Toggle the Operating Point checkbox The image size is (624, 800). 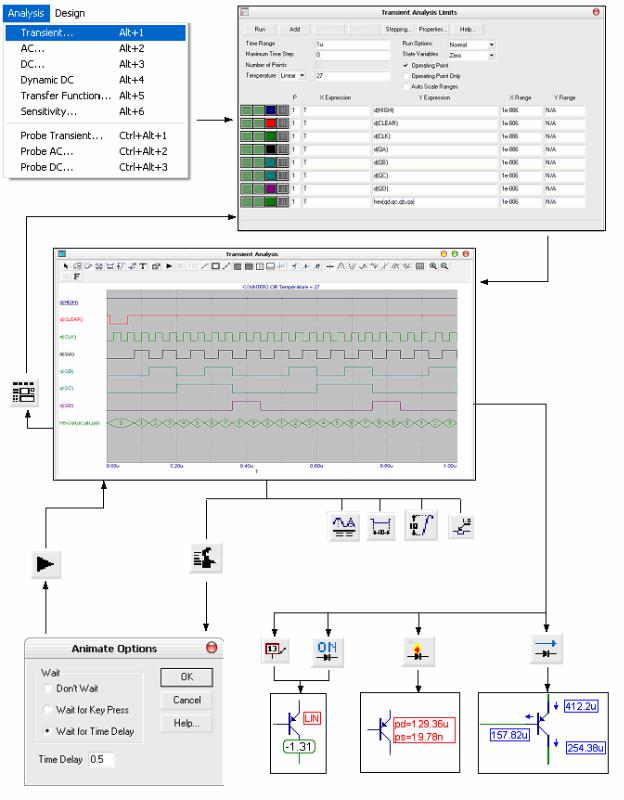coord(406,65)
